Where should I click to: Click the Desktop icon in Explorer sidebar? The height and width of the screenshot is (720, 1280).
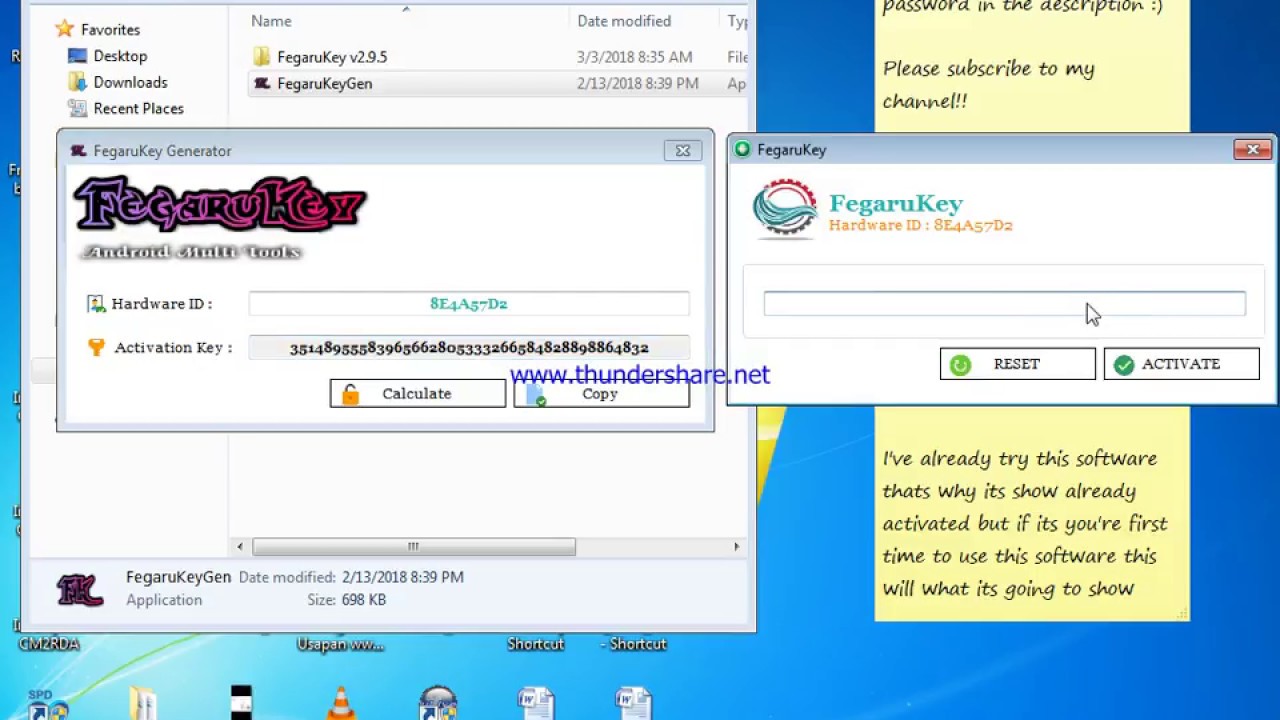click(x=77, y=56)
